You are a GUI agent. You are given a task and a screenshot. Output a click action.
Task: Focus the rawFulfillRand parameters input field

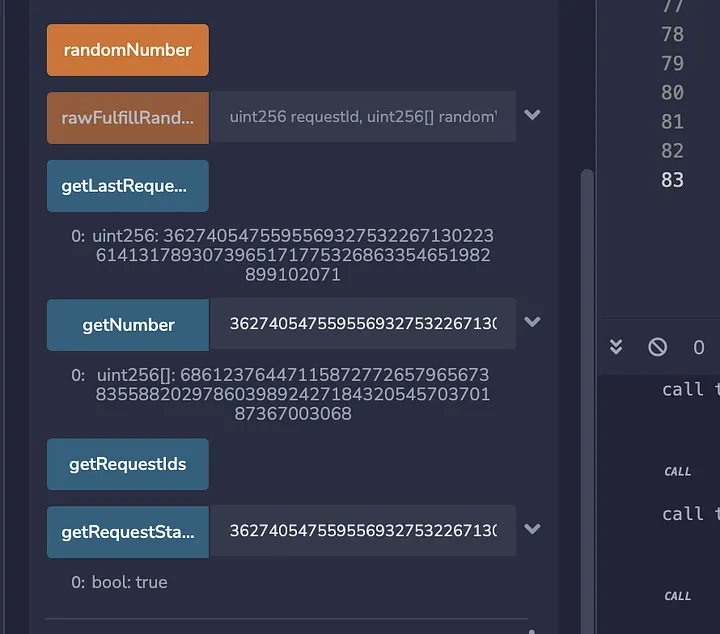(x=362, y=117)
